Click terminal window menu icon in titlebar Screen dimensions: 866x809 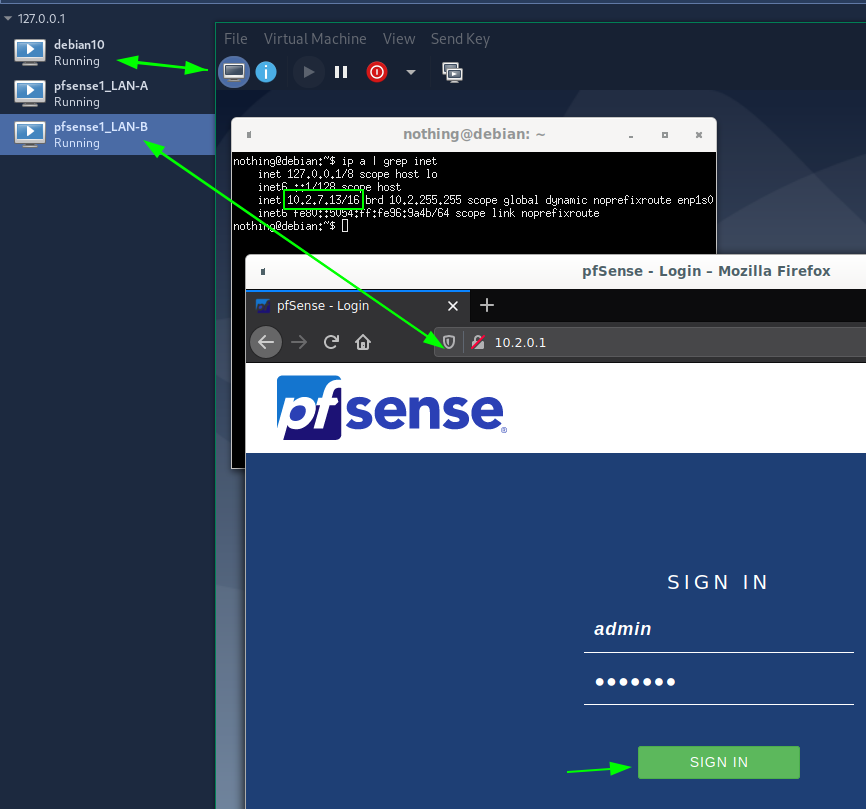pos(249,135)
